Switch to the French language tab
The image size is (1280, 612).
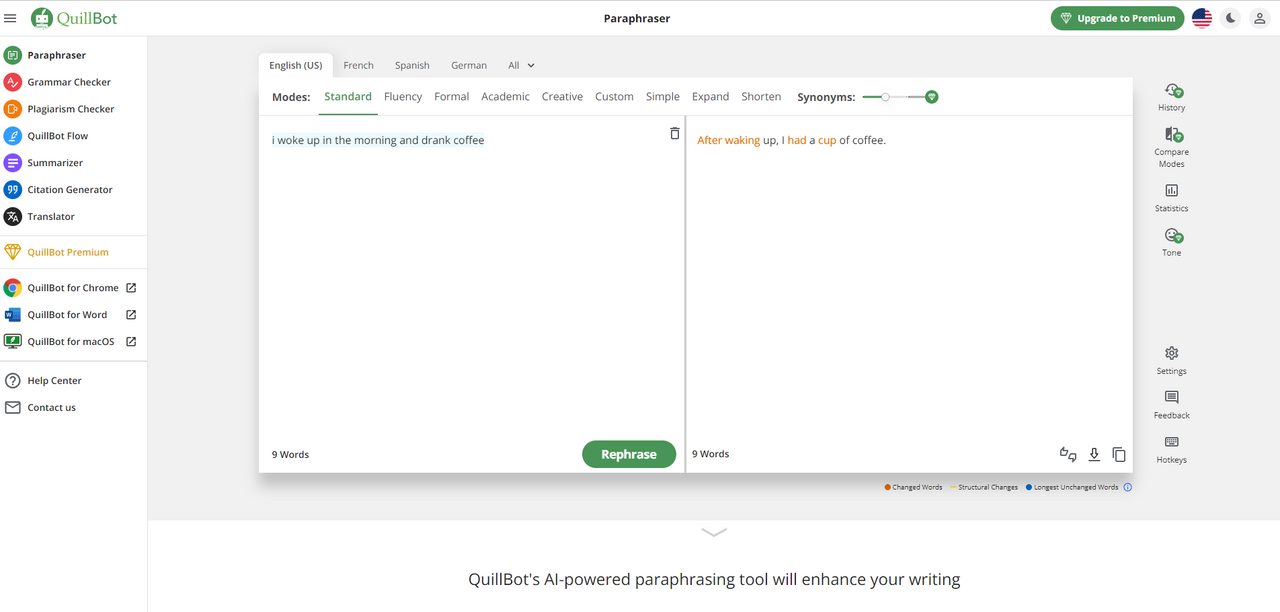[x=358, y=65]
